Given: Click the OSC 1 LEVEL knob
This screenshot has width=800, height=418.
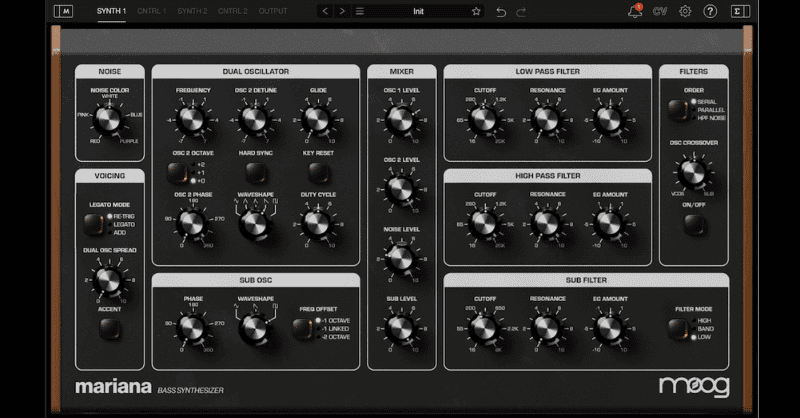Looking at the screenshot, I should (401, 120).
